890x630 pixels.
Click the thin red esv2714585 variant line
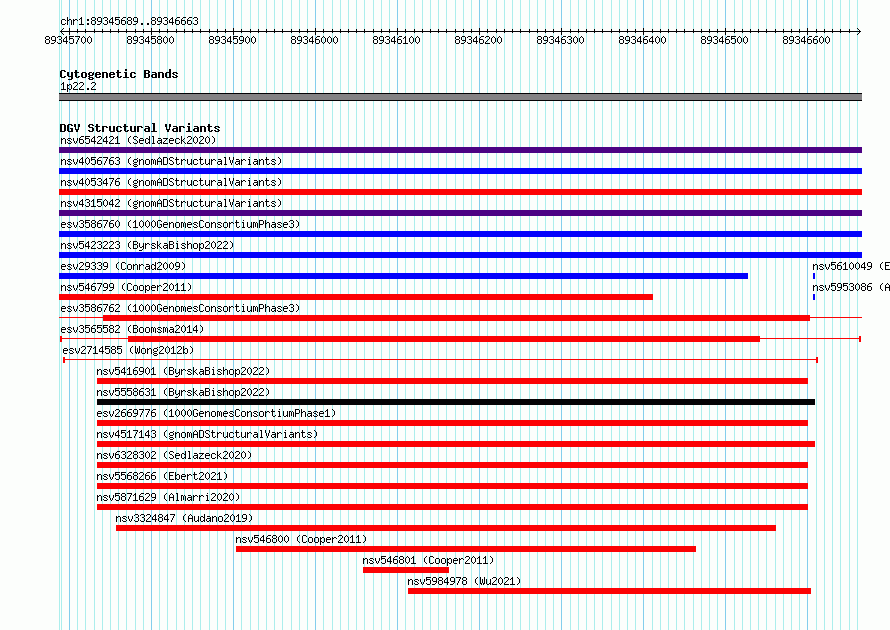[x=440, y=360]
